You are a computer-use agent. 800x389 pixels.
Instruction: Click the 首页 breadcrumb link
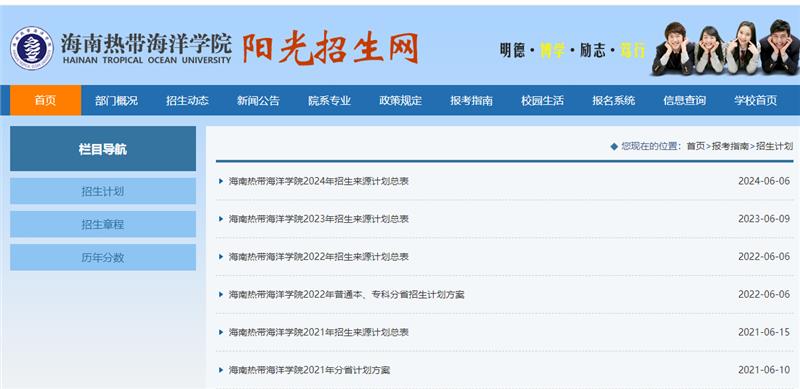point(695,147)
